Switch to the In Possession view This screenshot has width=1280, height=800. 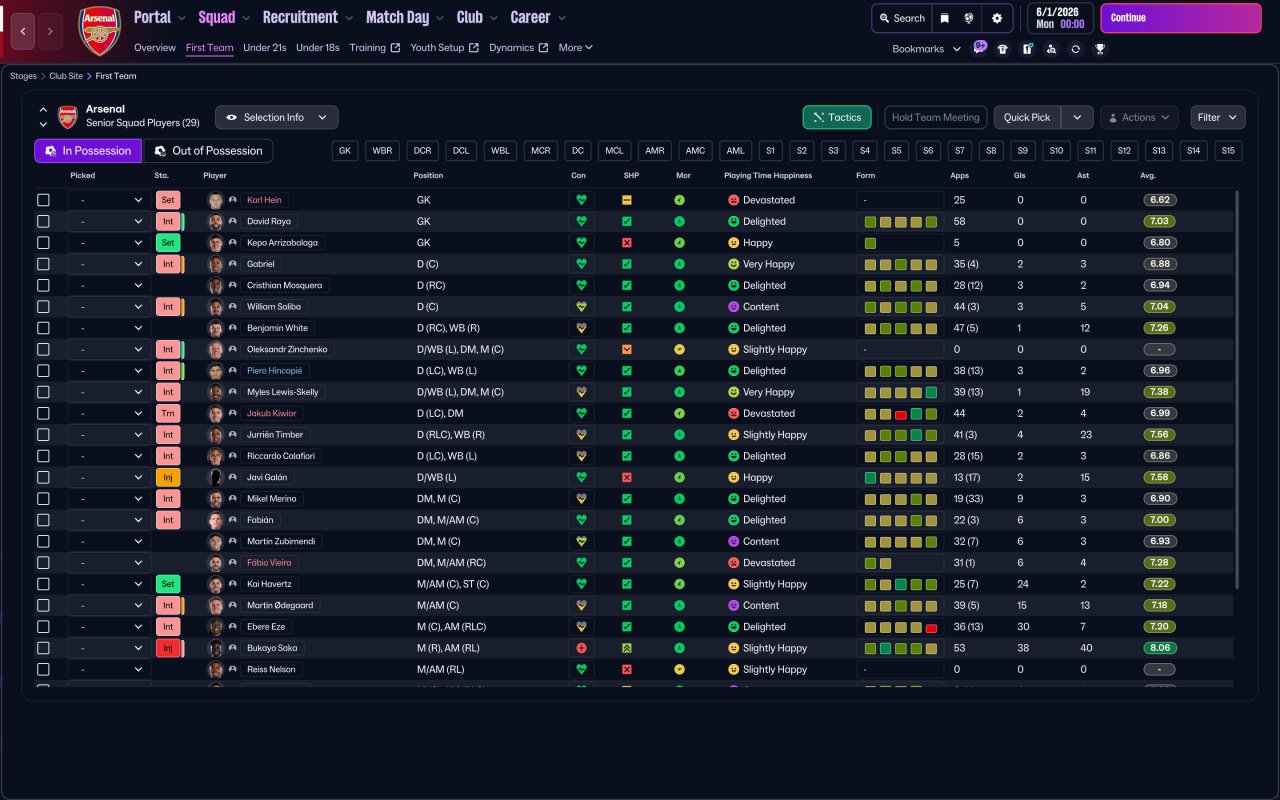(x=88, y=151)
